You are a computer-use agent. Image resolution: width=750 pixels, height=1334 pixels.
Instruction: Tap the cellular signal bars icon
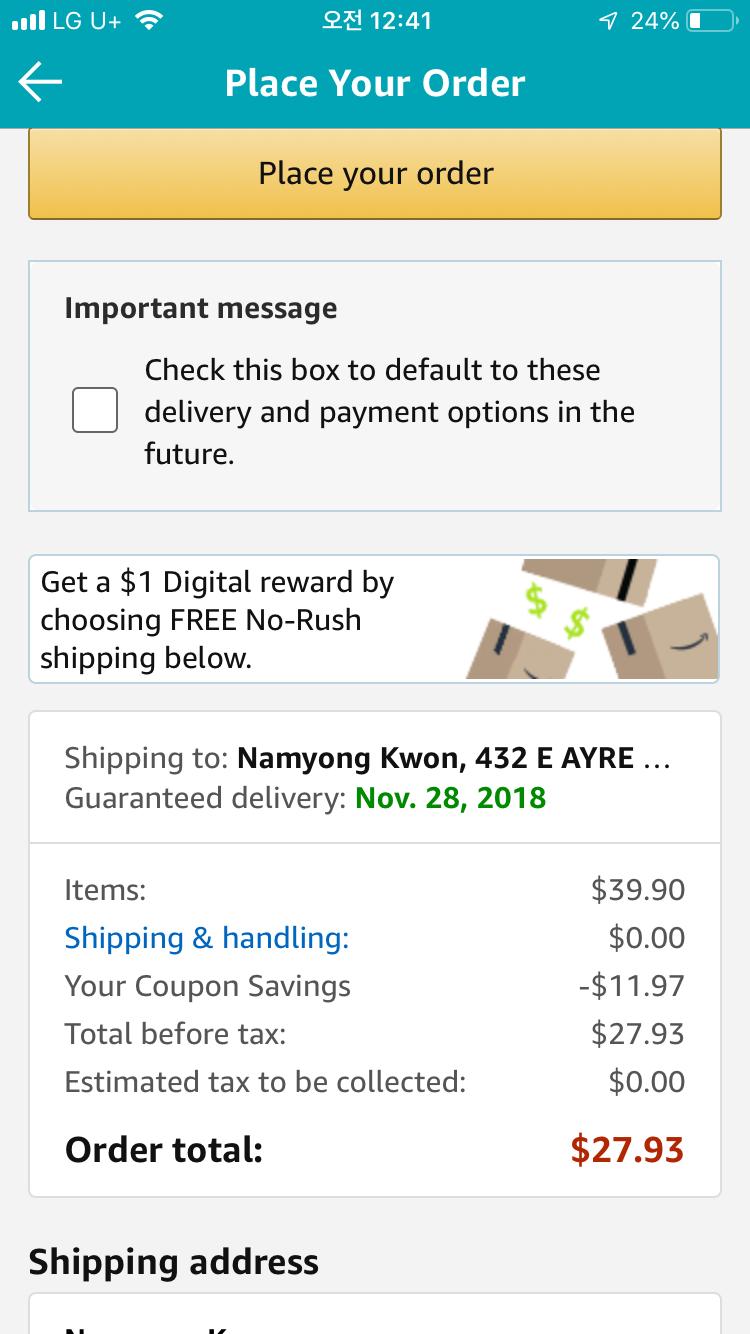(x=29, y=21)
